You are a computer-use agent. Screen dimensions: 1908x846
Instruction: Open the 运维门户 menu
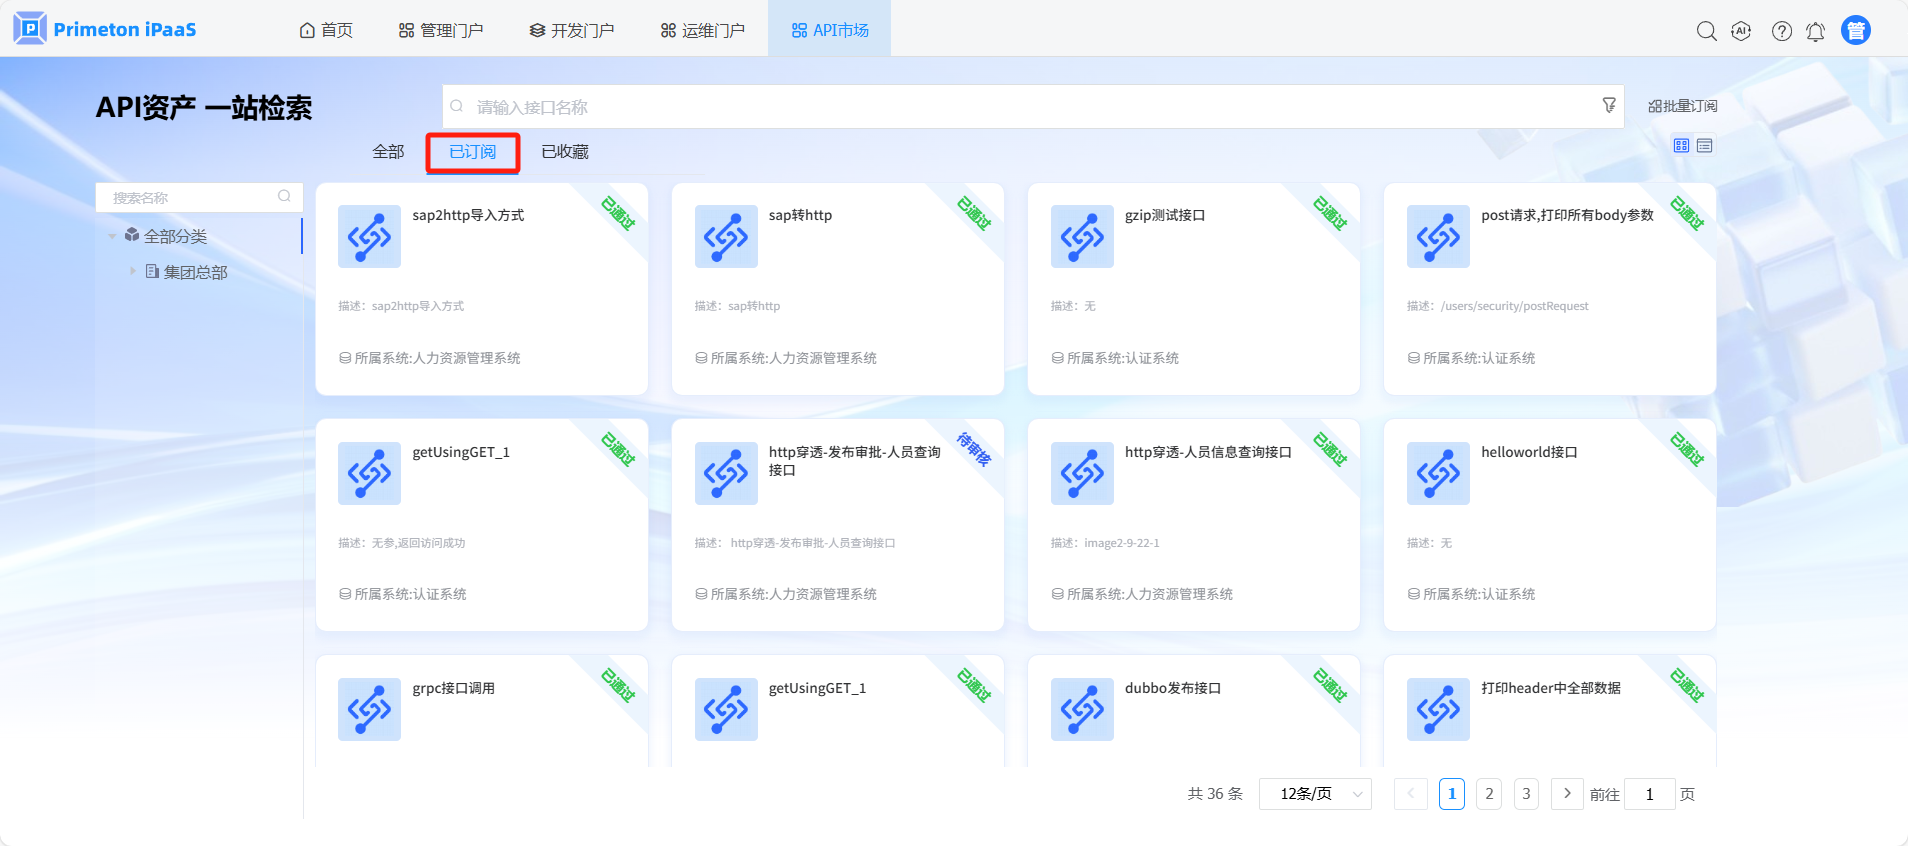coord(702,30)
